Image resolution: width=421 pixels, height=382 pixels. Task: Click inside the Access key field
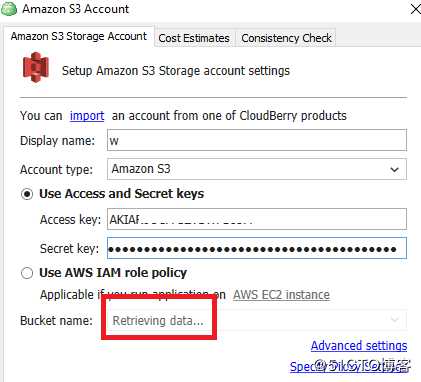point(257,219)
